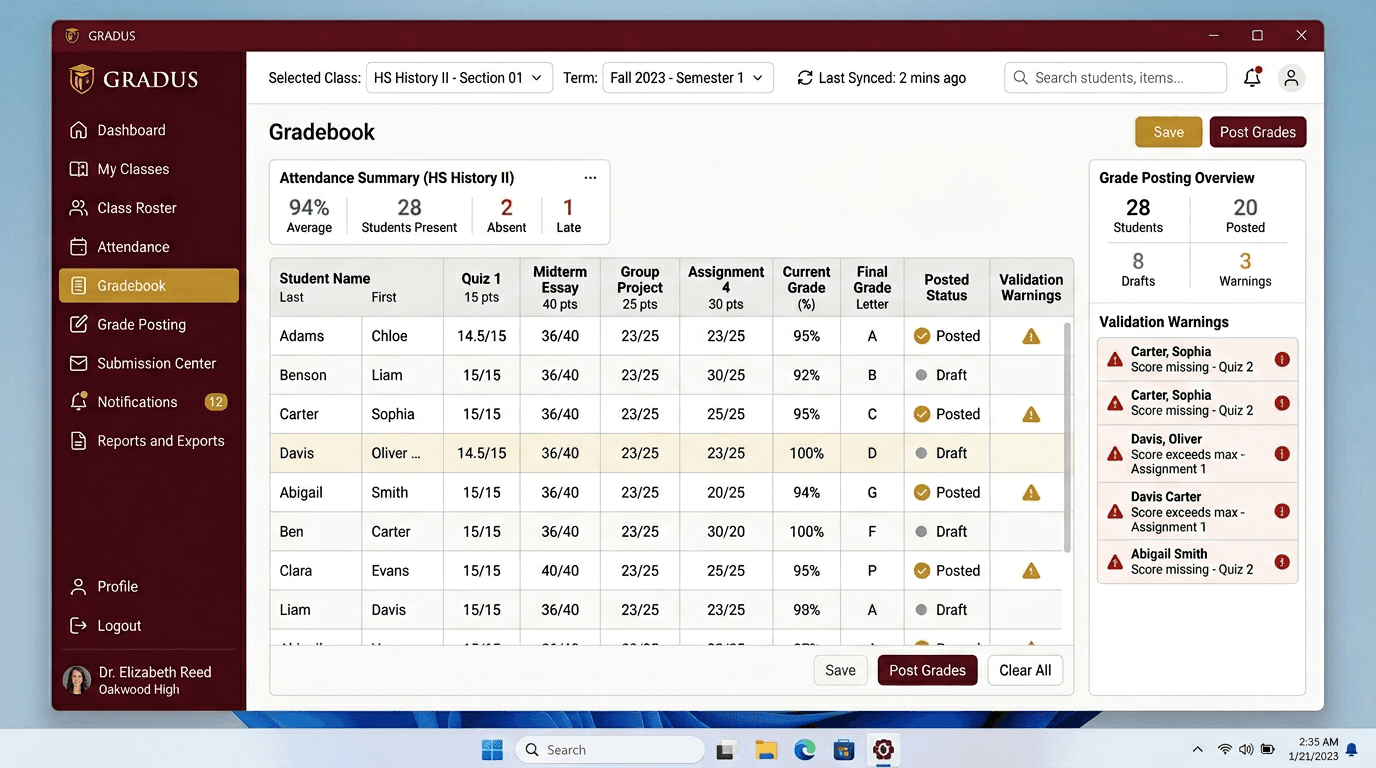Open the notification bell in the top bar
The width and height of the screenshot is (1376, 768).
coord(1251,77)
